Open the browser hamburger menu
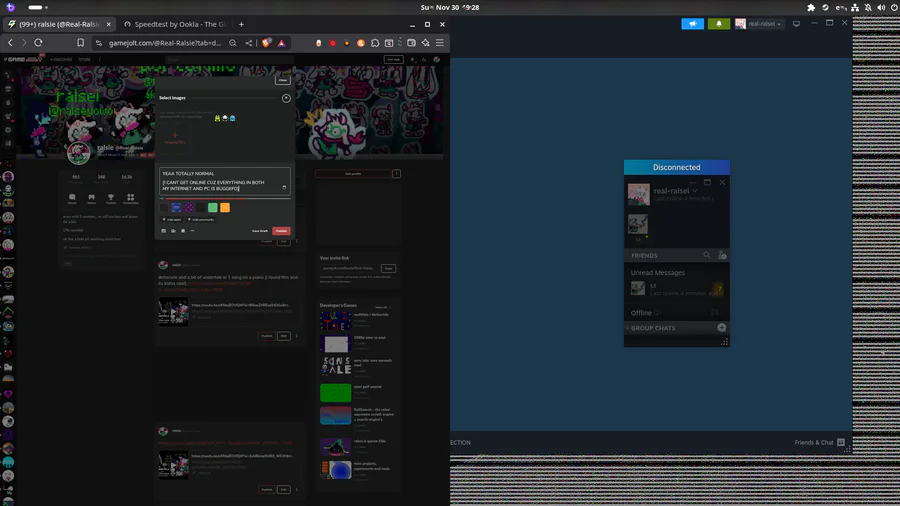The image size is (900, 506). [440, 43]
